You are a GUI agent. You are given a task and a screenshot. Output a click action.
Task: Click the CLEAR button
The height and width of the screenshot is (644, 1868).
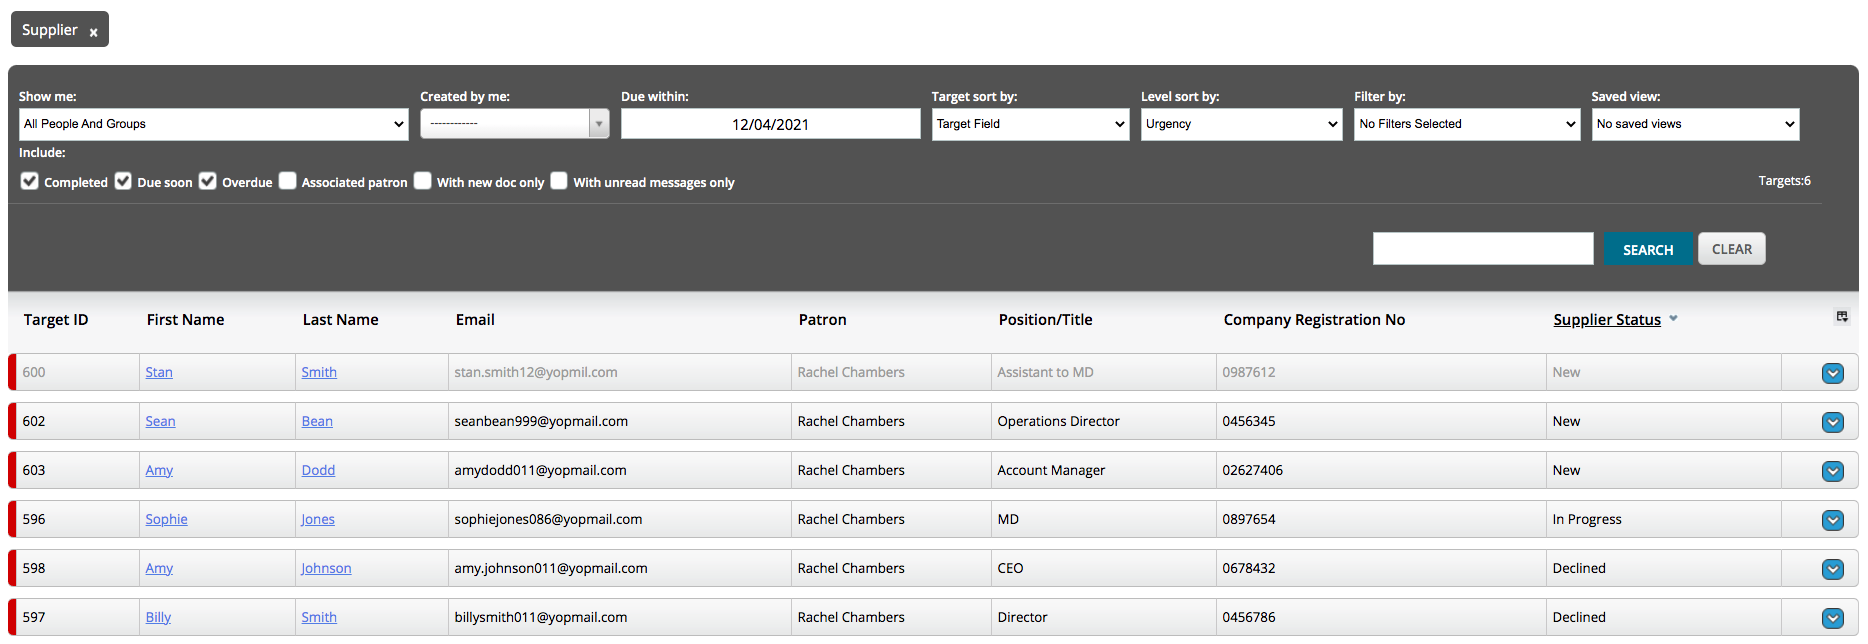pos(1731,249)
